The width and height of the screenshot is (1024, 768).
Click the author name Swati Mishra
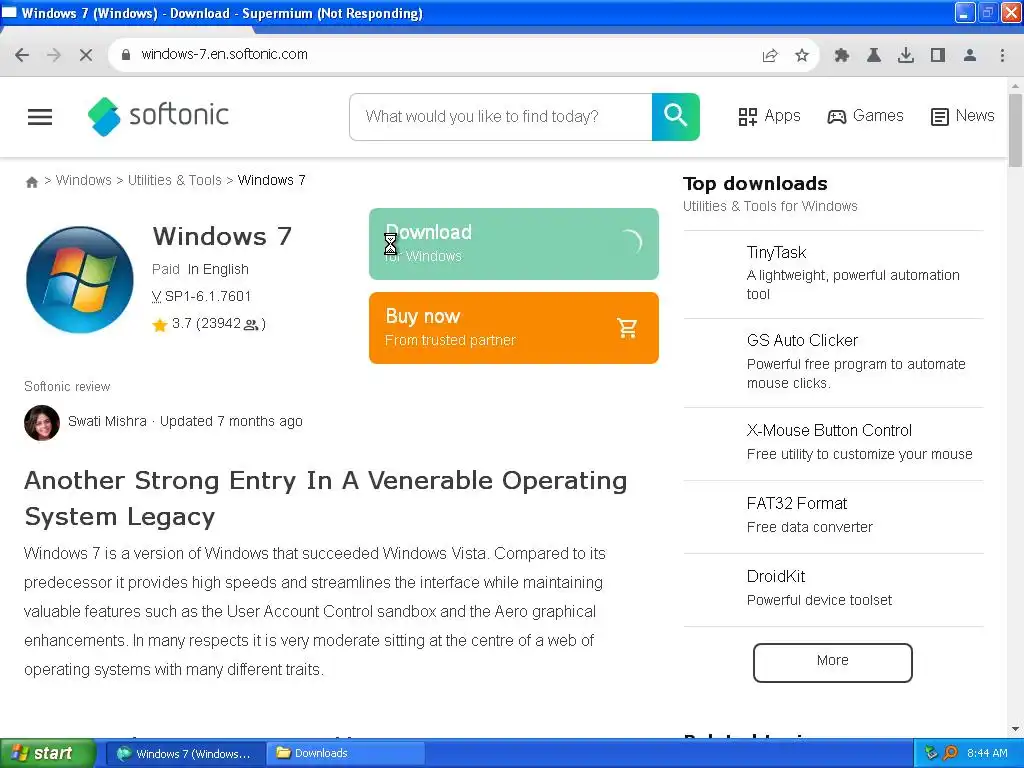[x=107, y=422]
